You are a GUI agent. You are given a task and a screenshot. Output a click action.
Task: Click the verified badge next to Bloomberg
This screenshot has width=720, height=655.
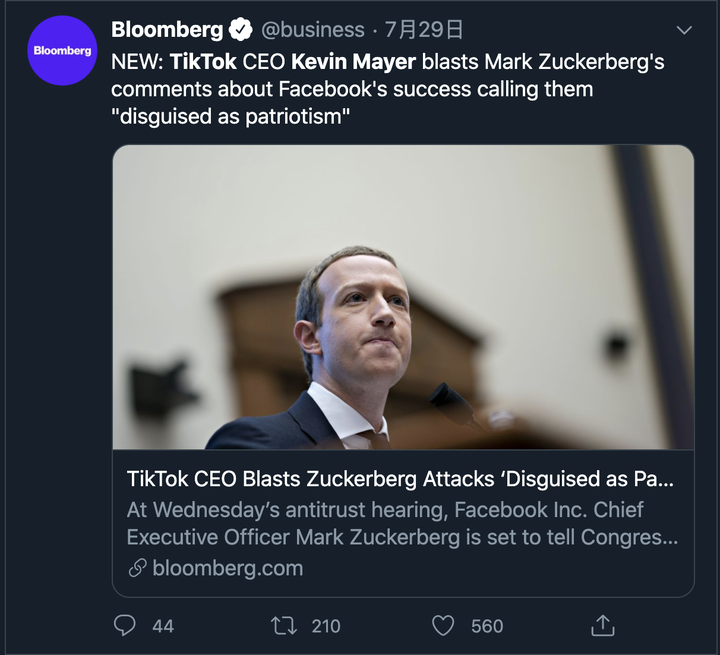click(x=241, y=31)
